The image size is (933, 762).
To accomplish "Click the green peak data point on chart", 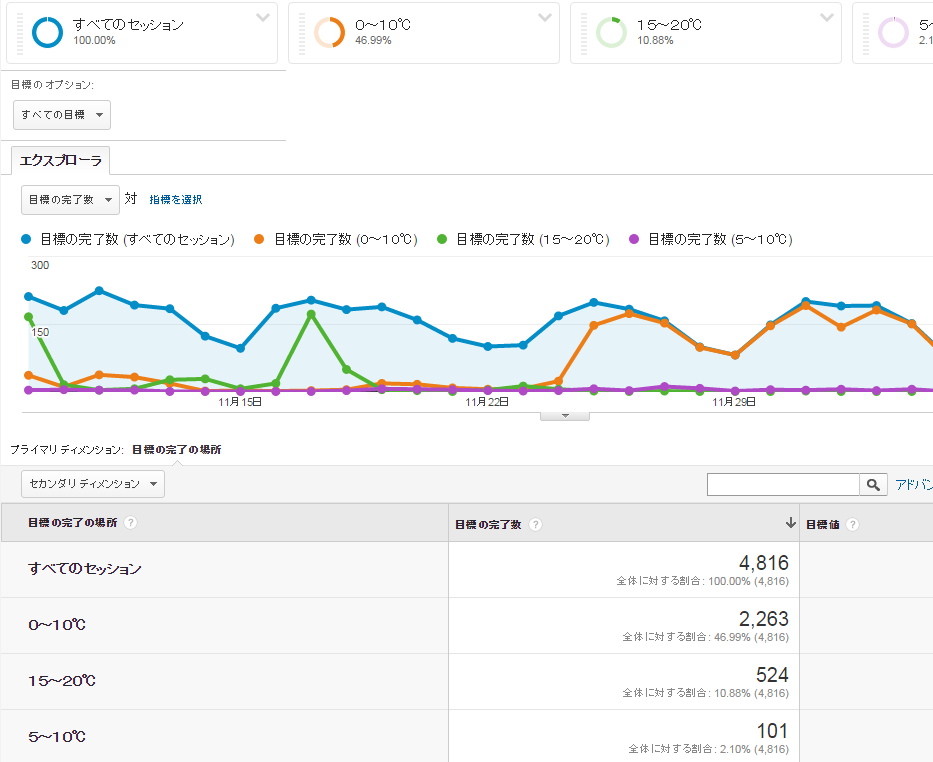I will point(311,314).
